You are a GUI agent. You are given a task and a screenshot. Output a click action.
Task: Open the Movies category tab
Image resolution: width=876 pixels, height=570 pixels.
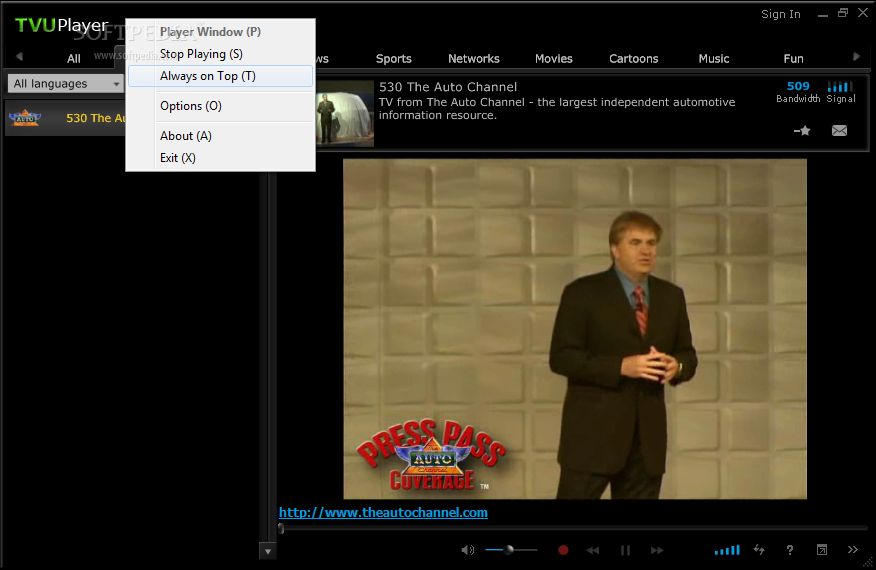(x=554, y=59)
